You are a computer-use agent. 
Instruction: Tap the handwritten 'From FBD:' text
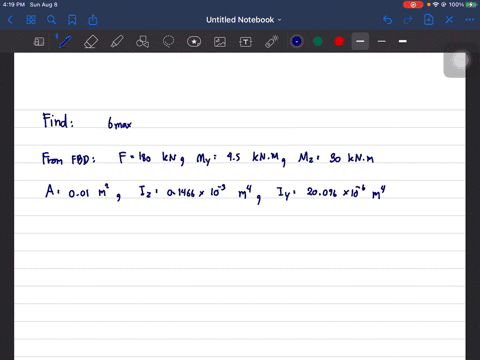[x=68, y=159]
